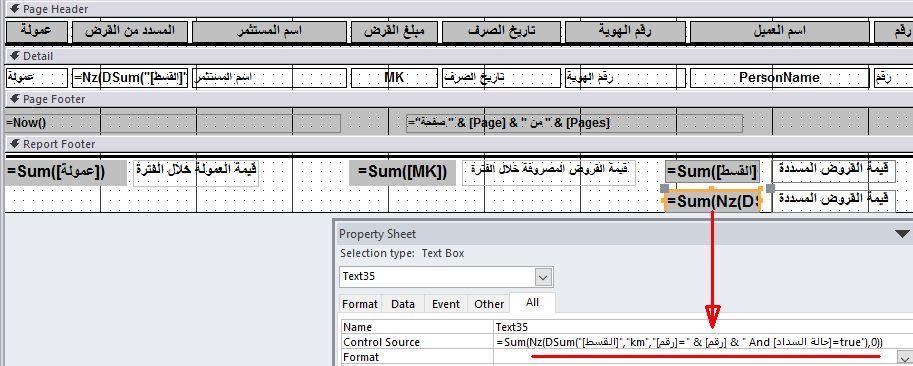Select the =Sum([MK]) text box
The image size is (913, 366).
(403, 172)
